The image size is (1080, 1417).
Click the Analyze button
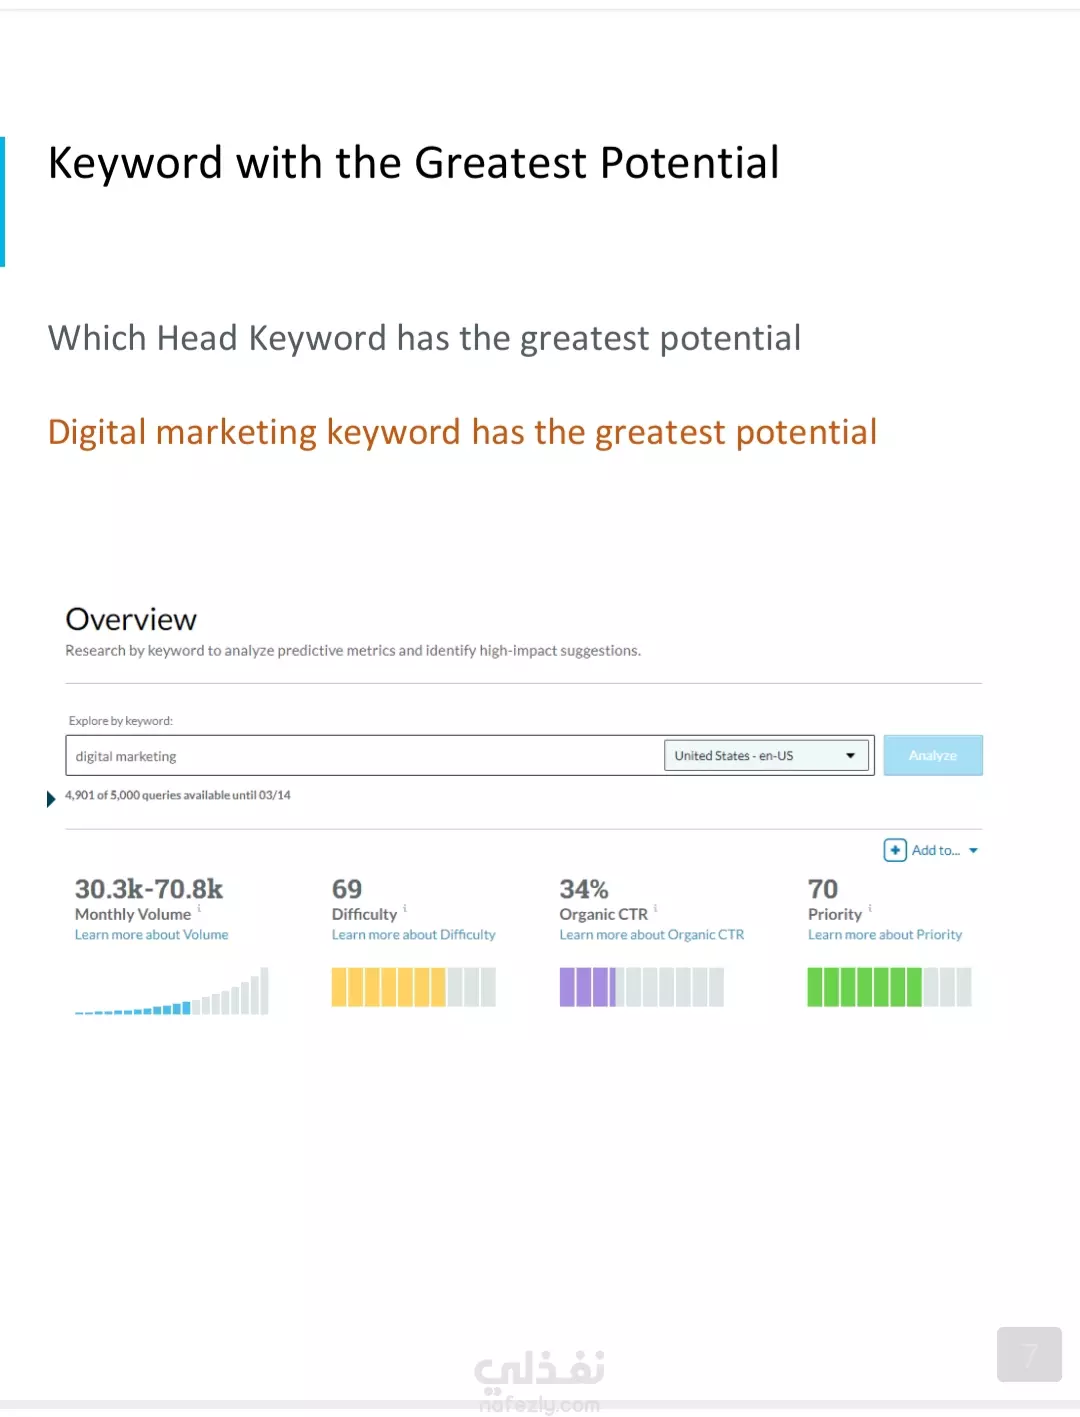point(933,755)
